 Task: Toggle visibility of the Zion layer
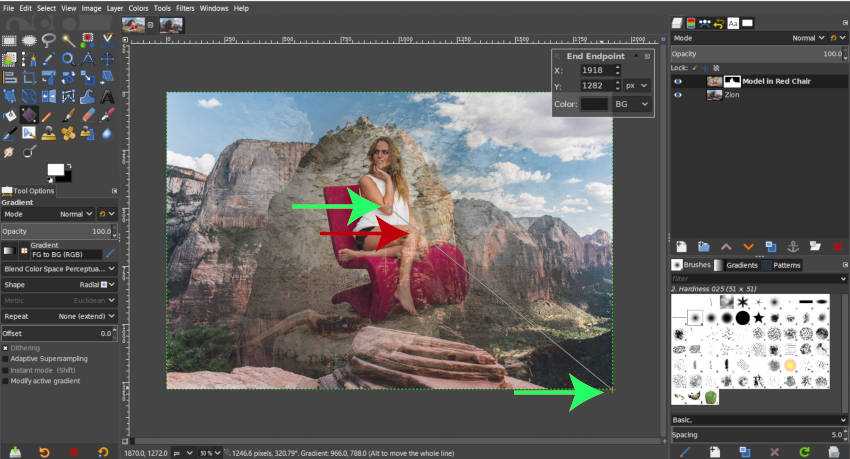[678, 95]
